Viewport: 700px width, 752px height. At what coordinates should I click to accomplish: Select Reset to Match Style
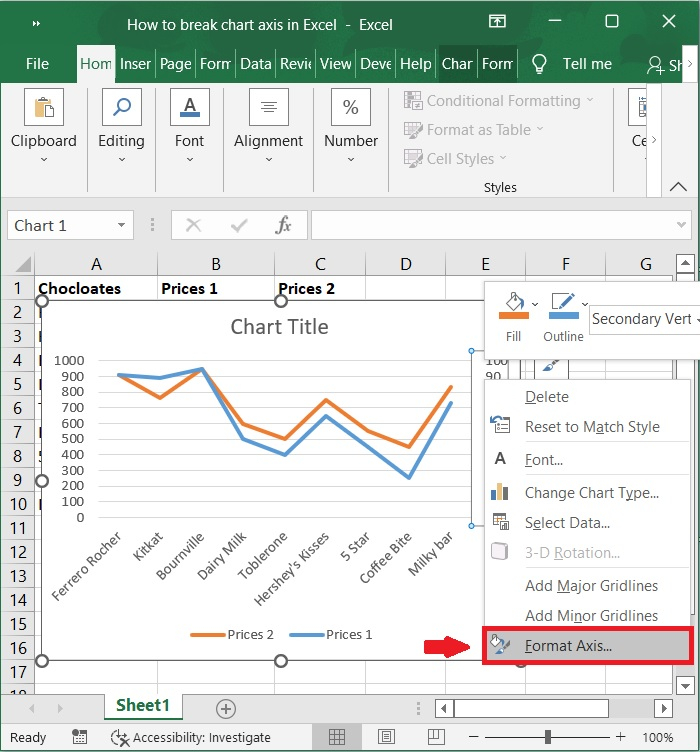[x=588, y=426]
